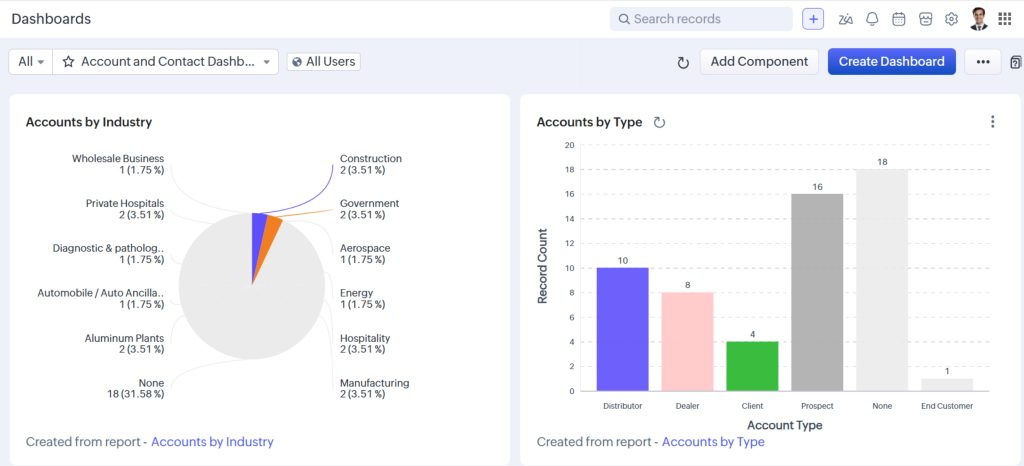
Task: Click the Diagnostic & patholog.. label
Action: [x=108, y=254]
